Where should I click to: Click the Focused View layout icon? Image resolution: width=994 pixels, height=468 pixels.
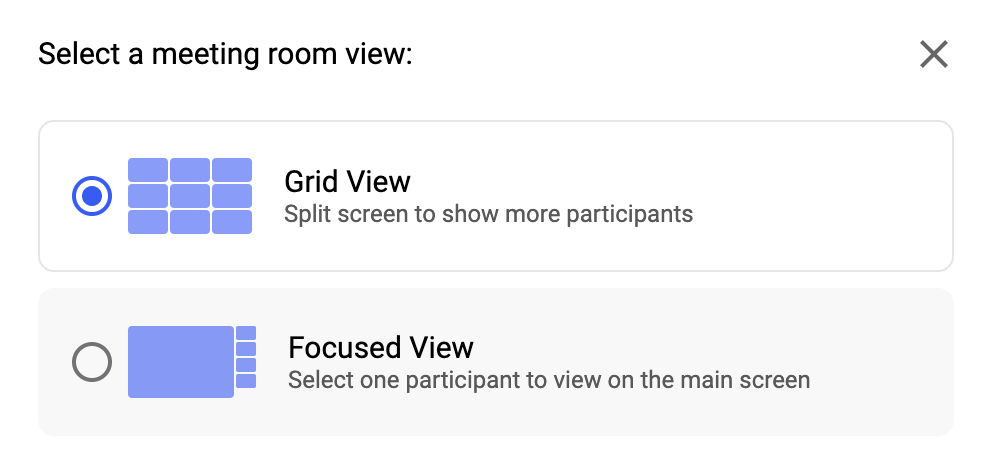[x=192, y=362]
